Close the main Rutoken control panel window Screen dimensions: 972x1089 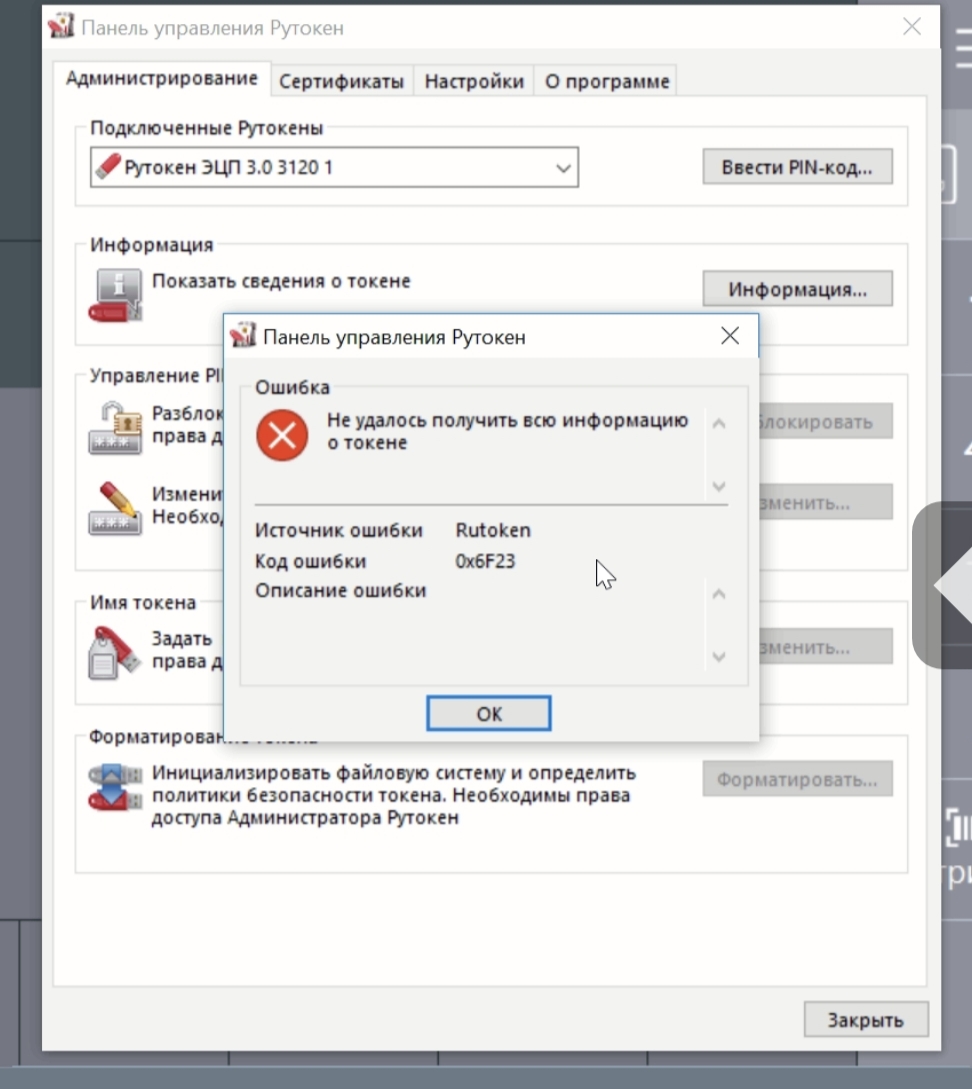pyautogui.click(x=912, y=26)
